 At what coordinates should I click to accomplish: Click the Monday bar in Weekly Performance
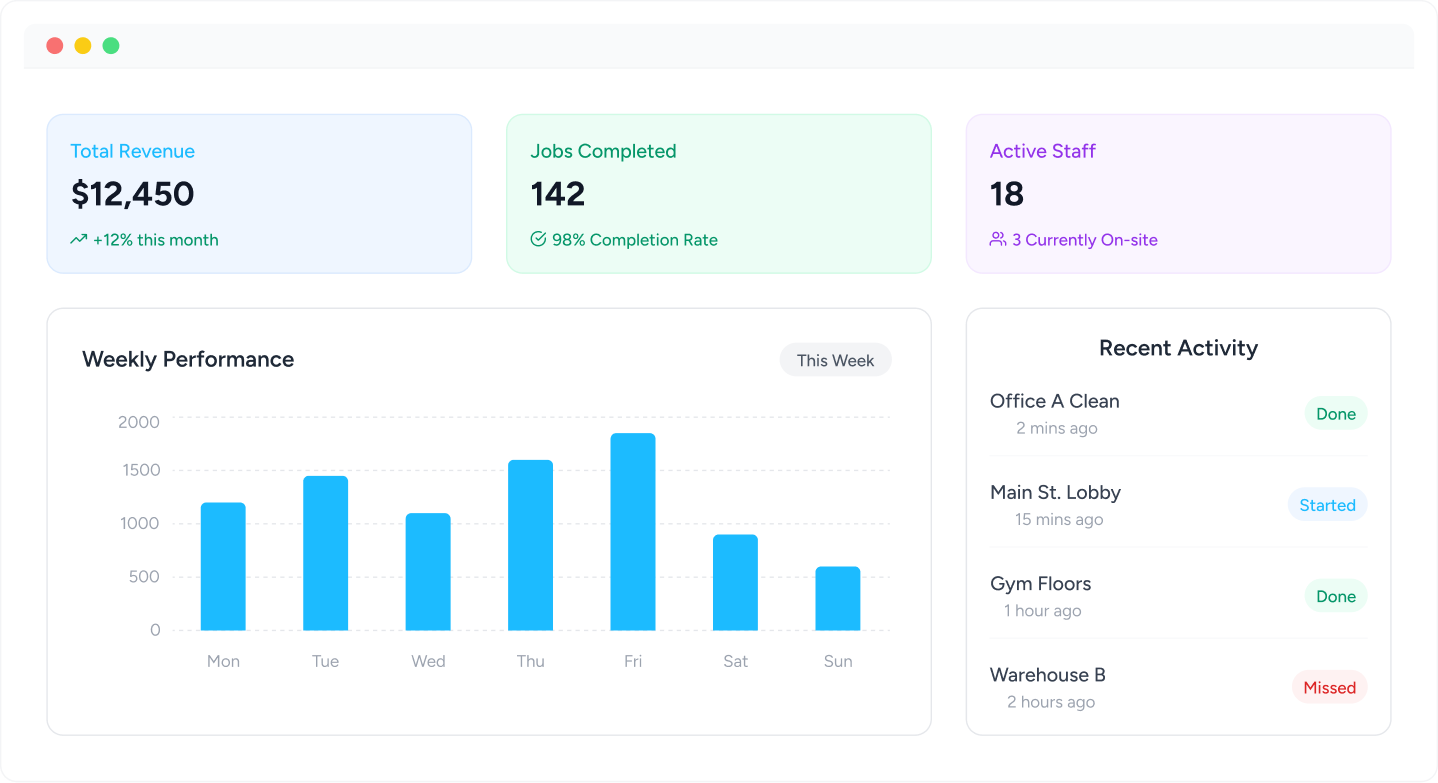click(223, 566)
